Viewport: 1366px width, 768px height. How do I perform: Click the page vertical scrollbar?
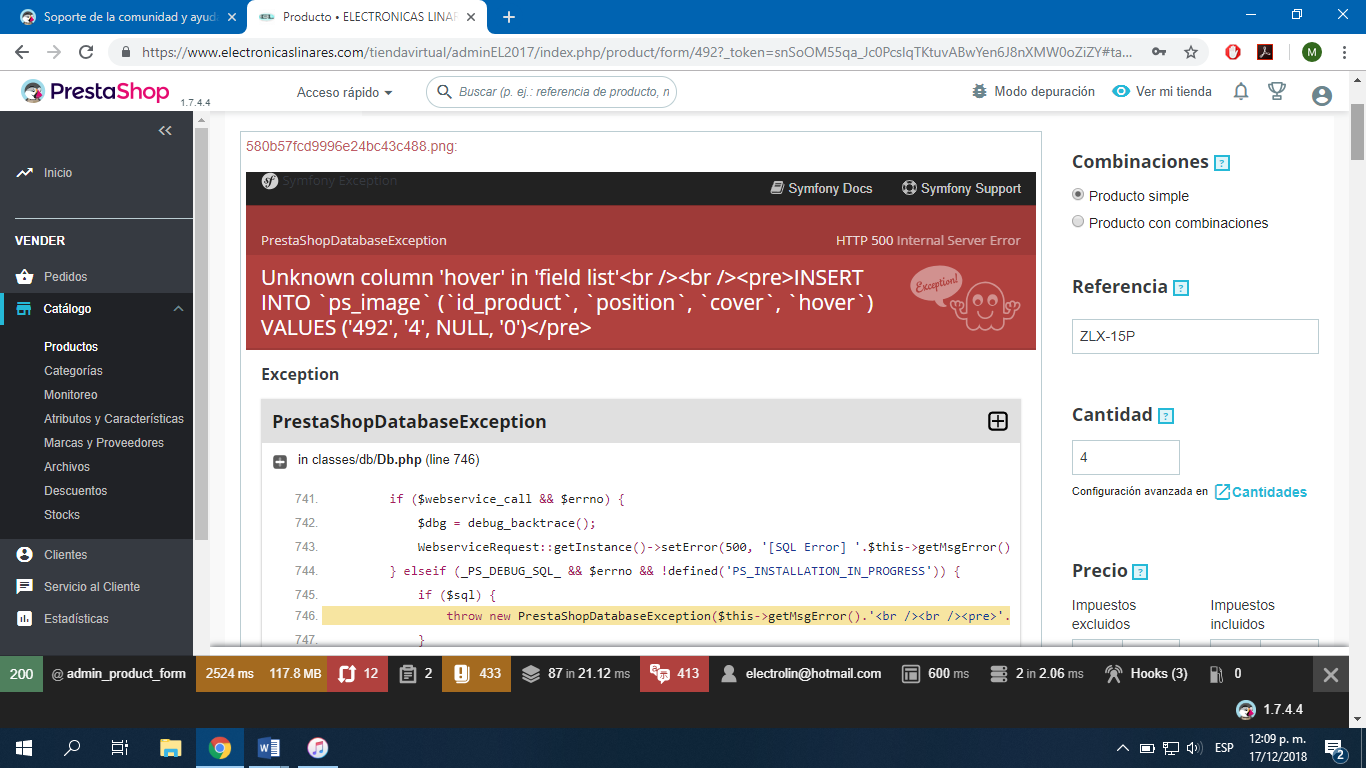coord(1357,130)
